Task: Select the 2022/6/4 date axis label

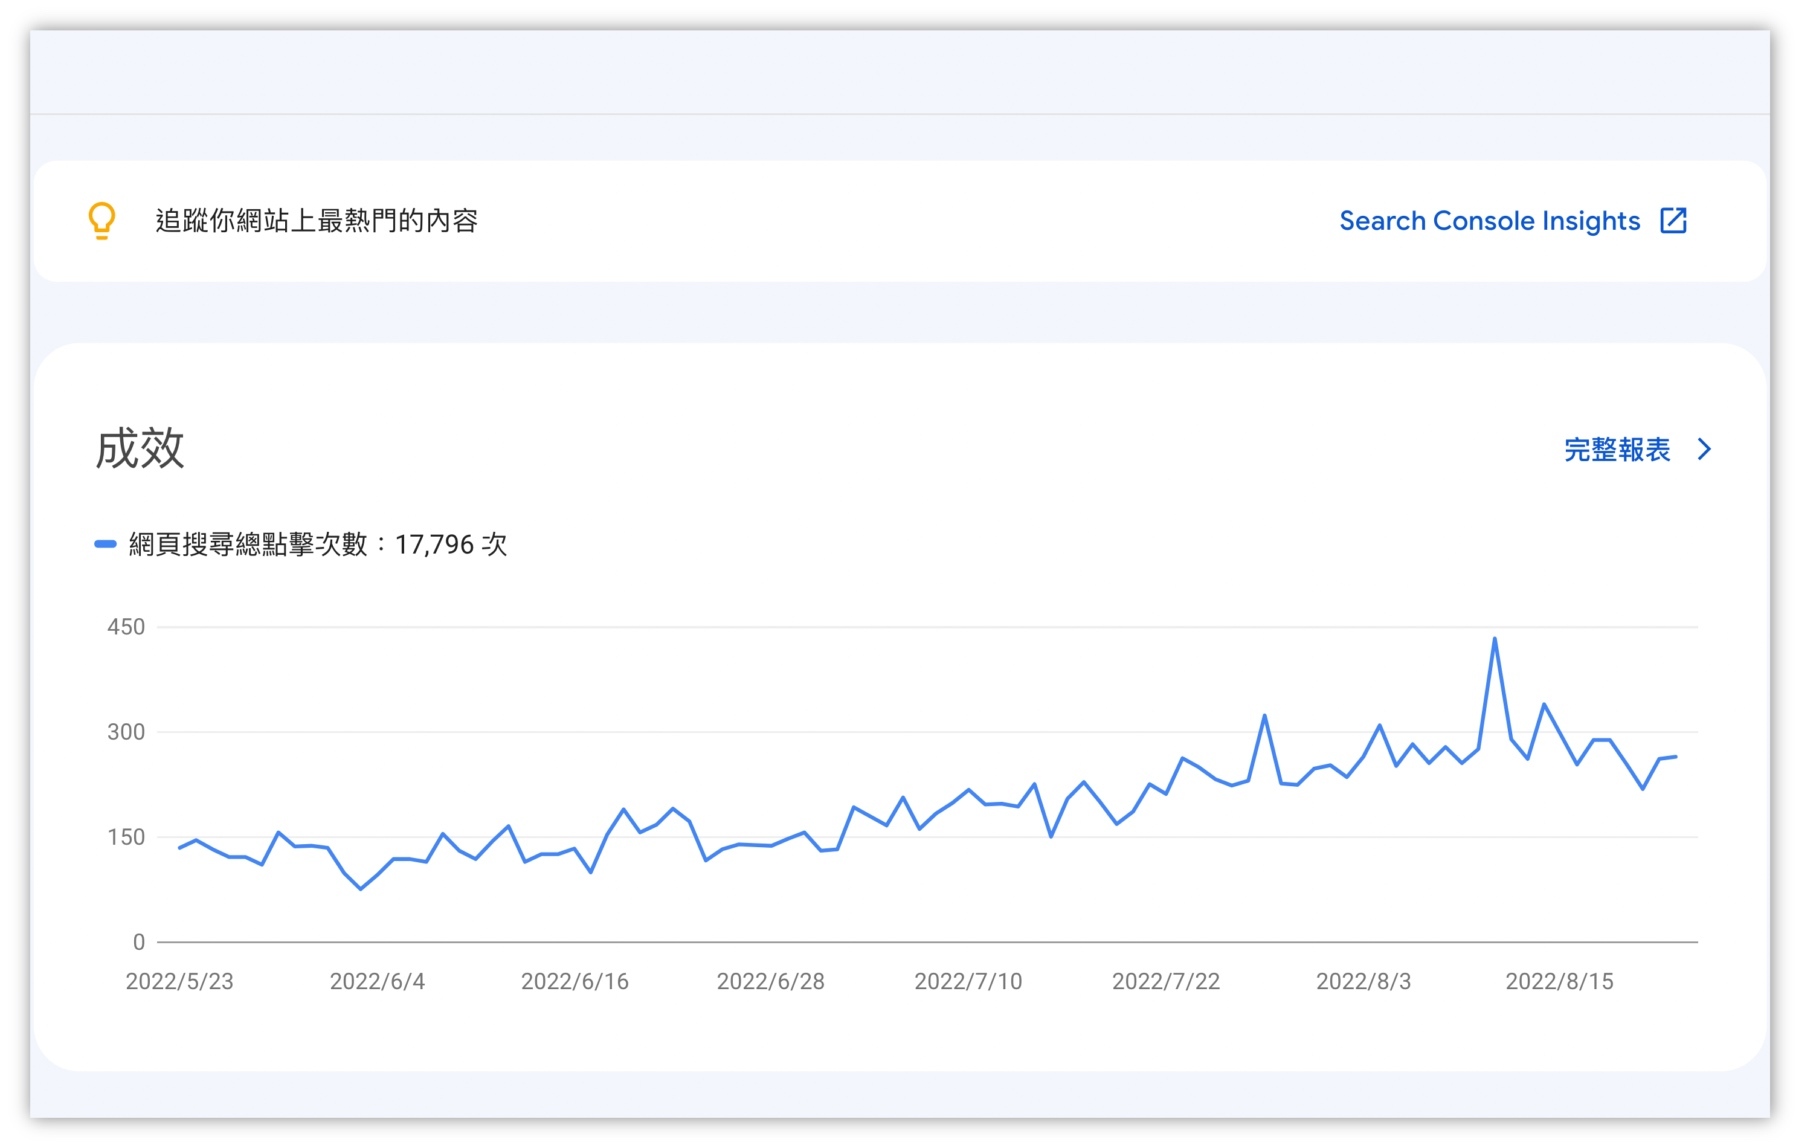Action: click(377, 981)
